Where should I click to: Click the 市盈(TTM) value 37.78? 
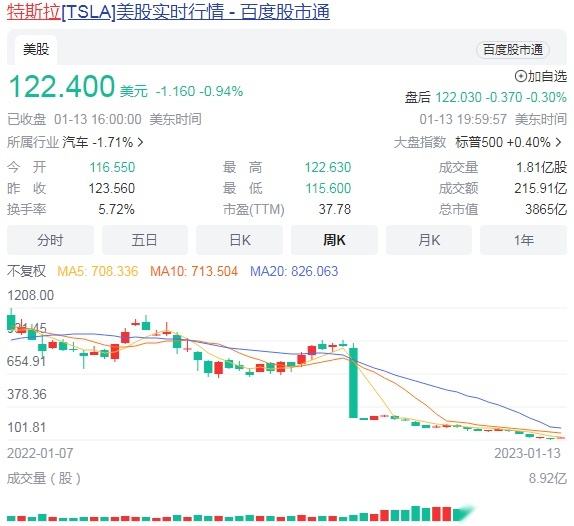click(x=335, y=209)
